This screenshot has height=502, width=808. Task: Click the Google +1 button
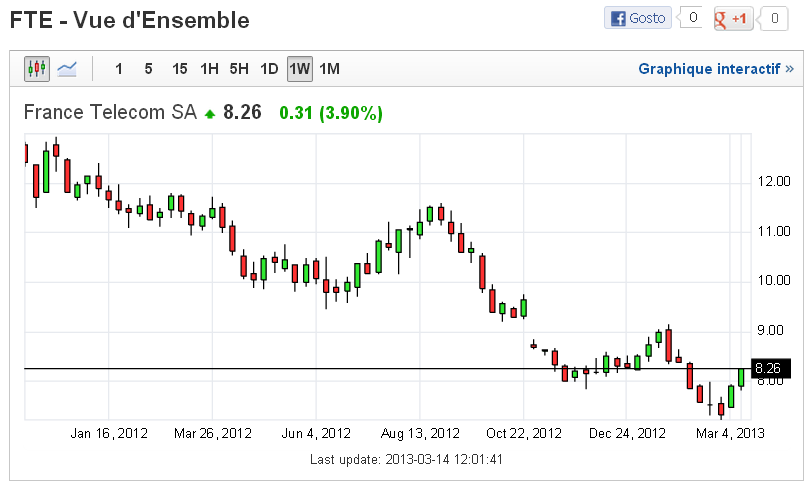pyautogui.click(x=733, y=19)
